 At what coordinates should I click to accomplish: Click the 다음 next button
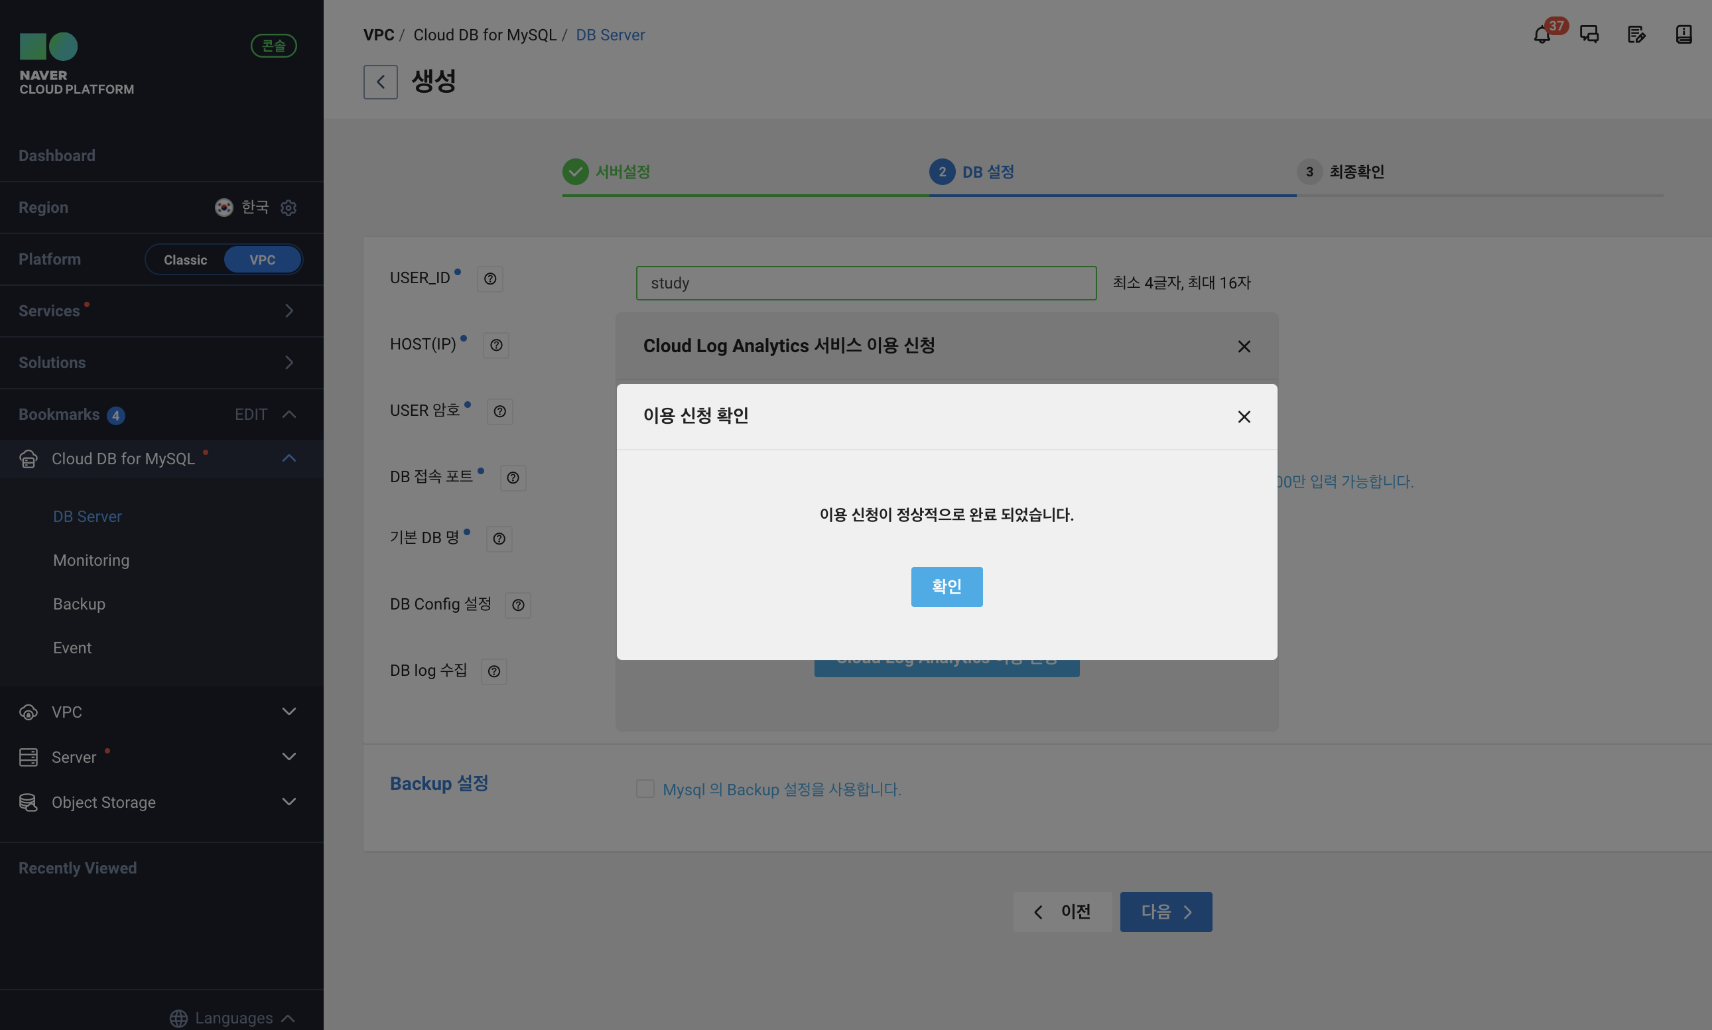(1166, 912)
